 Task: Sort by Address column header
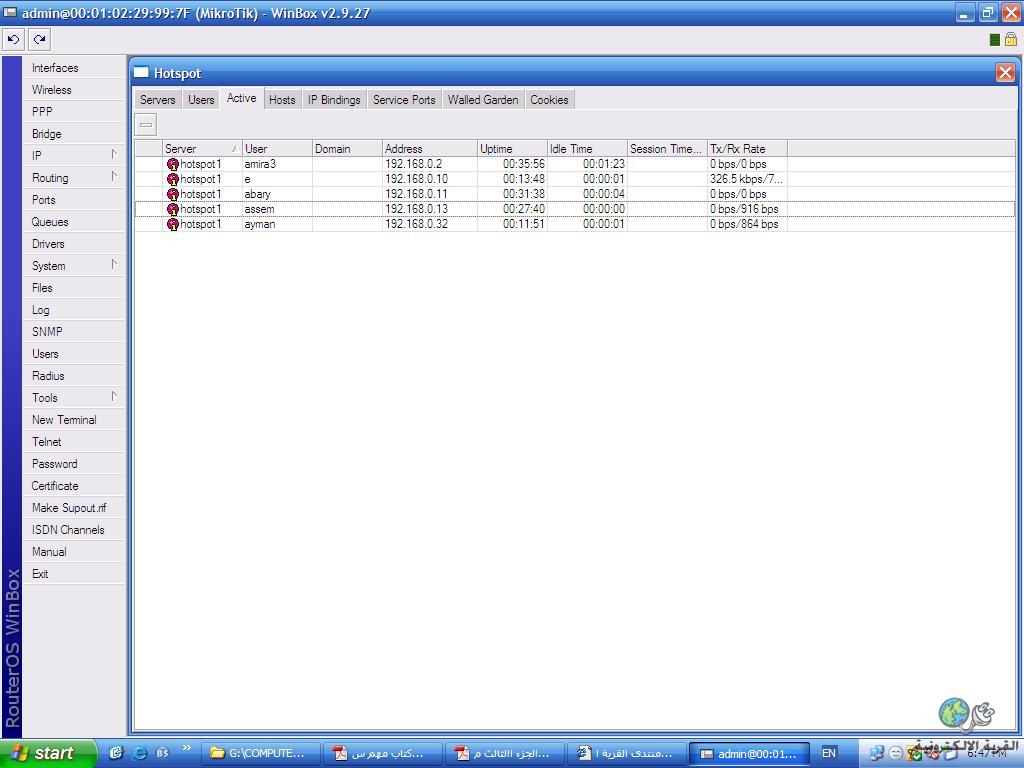[x=430, y=148]
